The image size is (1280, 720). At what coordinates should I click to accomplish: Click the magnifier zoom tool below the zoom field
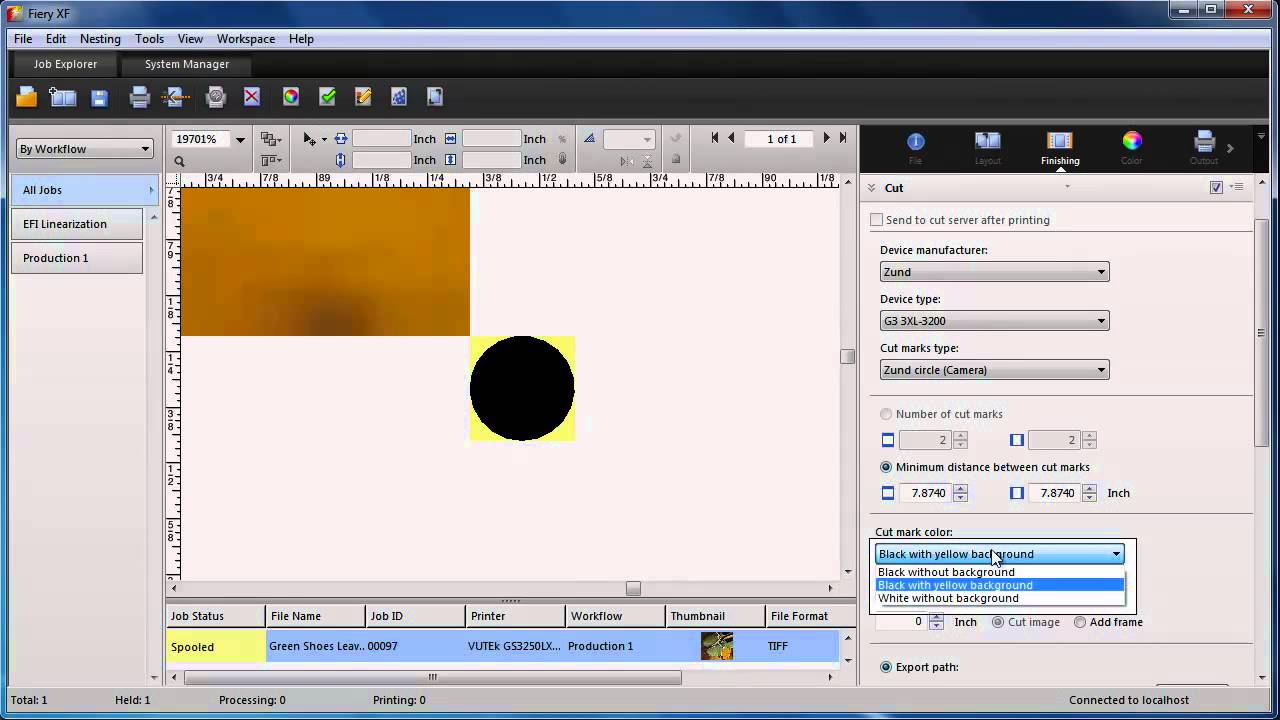click(x=179, y=161)
